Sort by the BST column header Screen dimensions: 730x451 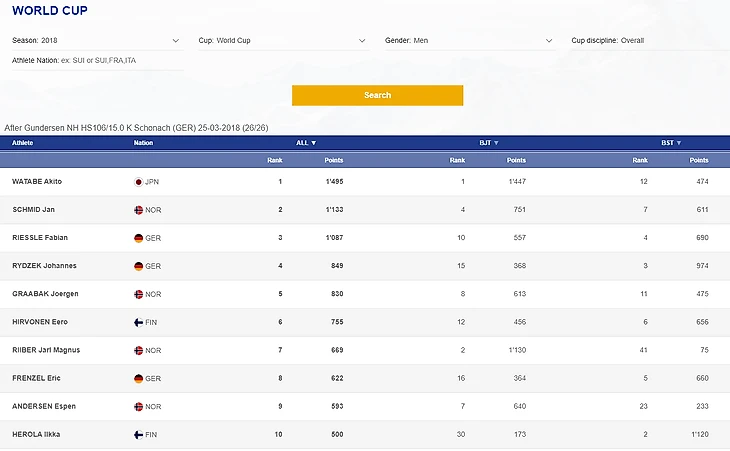[x=670, y=143]
